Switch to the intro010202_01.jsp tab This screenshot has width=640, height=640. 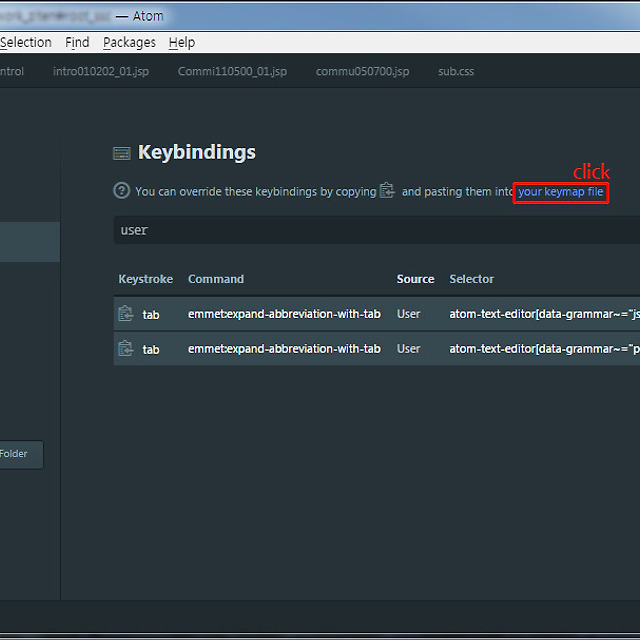click(101, 71)
